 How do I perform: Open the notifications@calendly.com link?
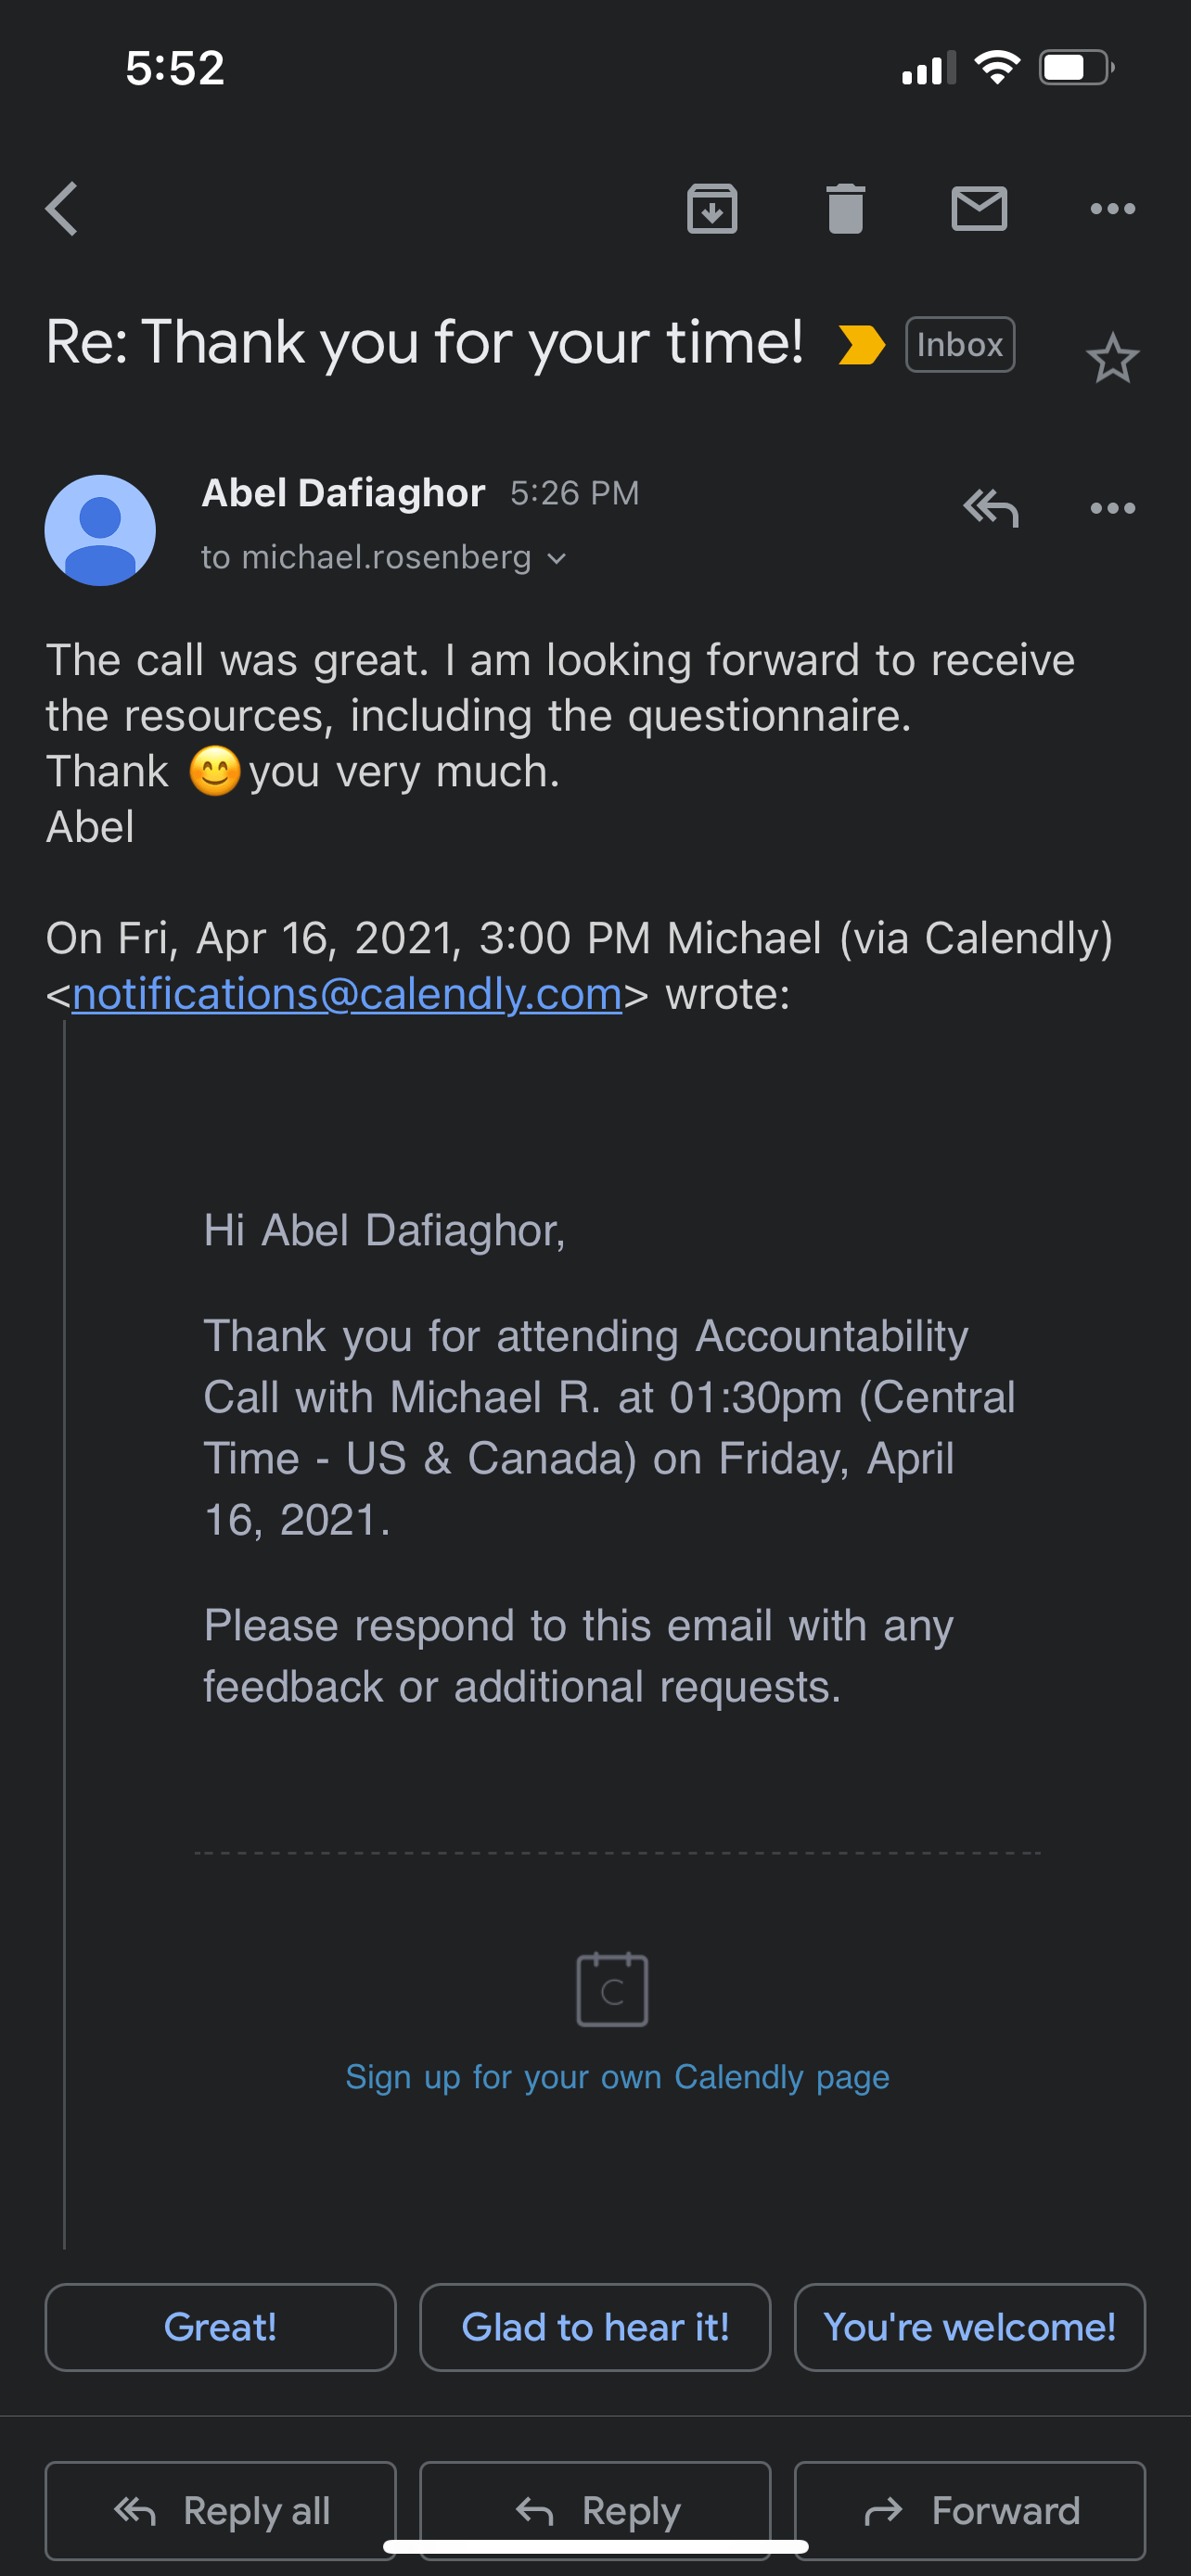pyautogui.click(x=347, y=994)
